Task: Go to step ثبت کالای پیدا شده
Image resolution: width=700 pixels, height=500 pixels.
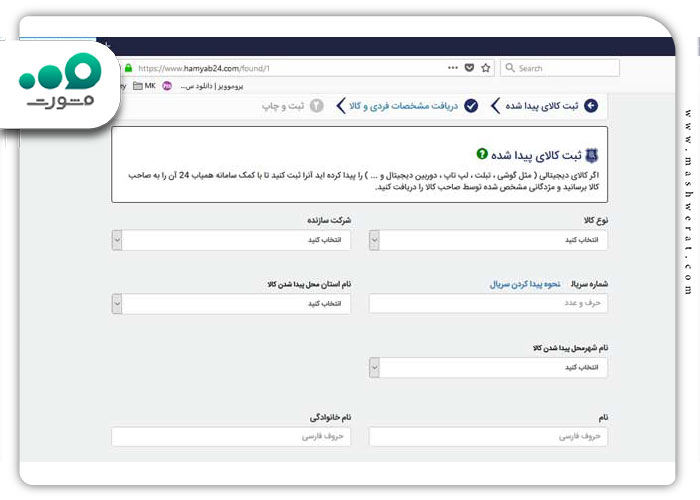Action: tap(542, 106)
